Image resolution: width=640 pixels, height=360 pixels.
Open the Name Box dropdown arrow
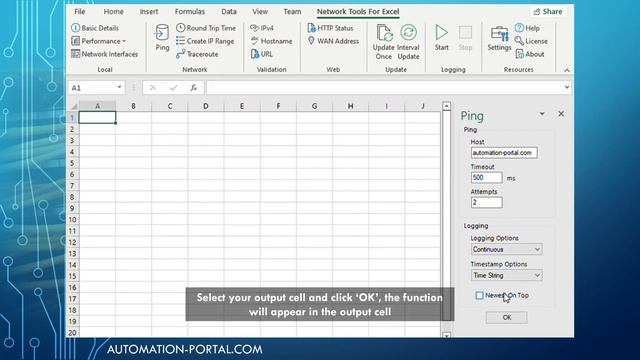coord(119,87)
